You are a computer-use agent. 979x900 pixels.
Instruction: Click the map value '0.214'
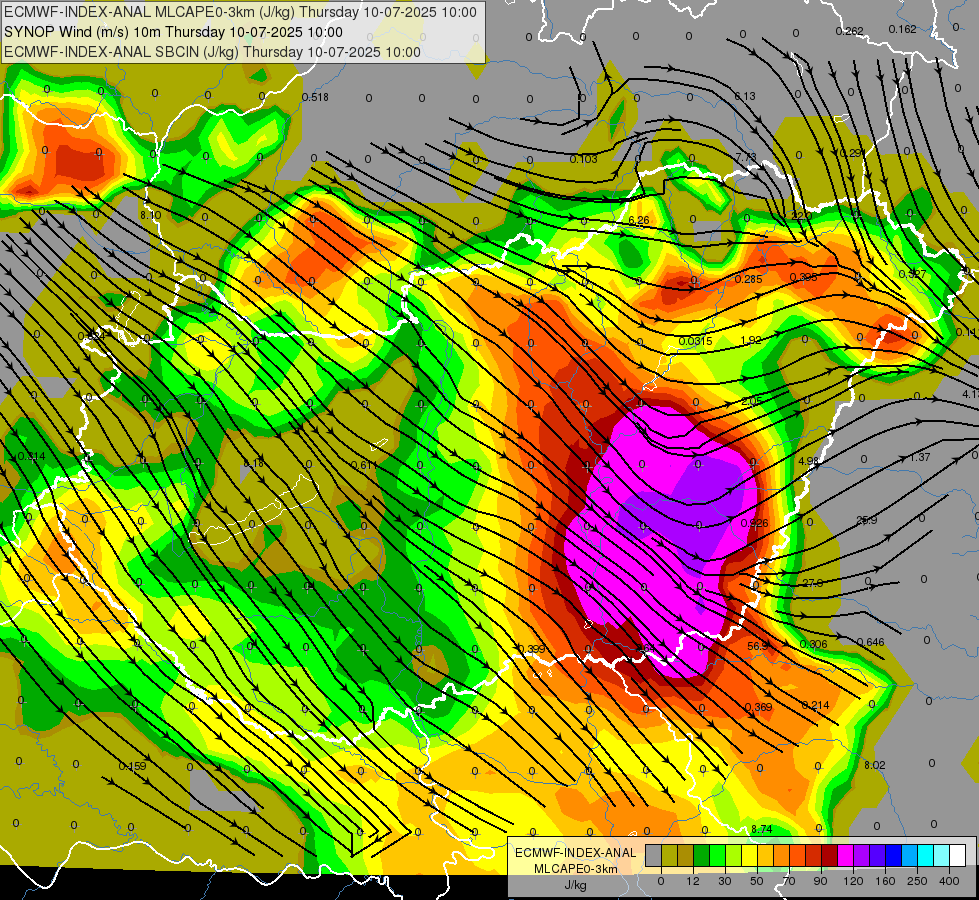click(x=815, y=705)
